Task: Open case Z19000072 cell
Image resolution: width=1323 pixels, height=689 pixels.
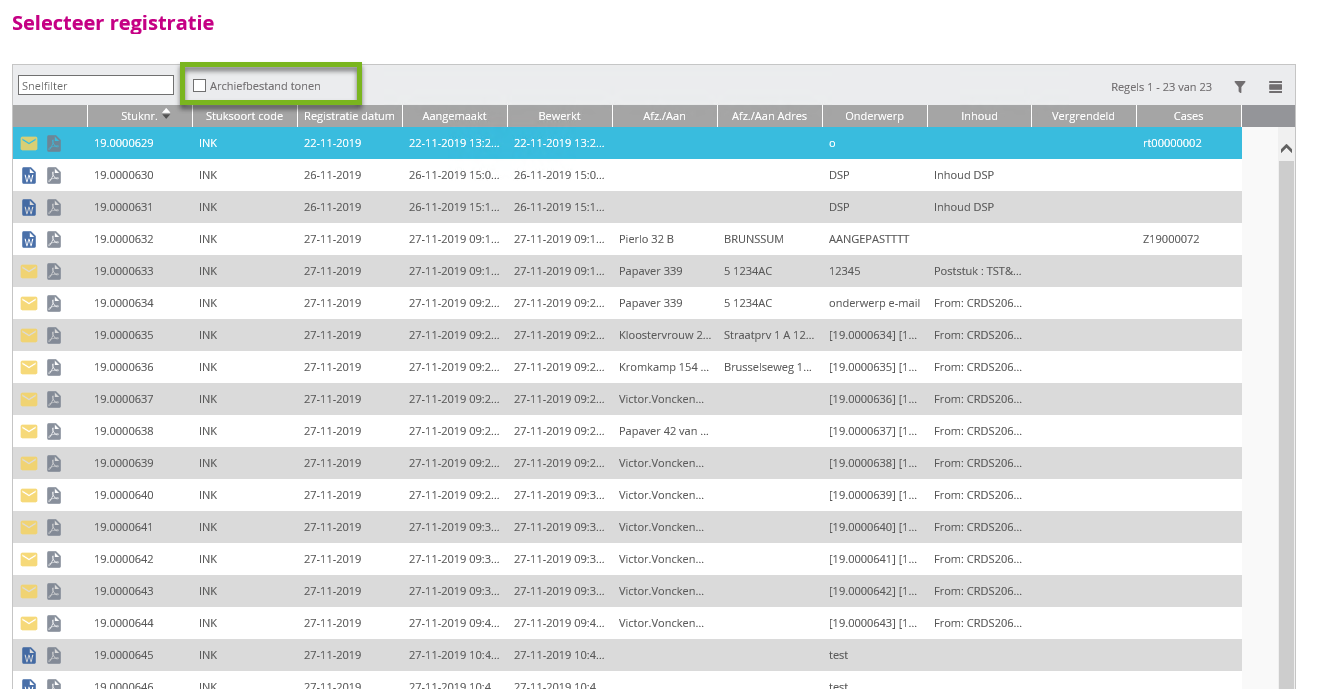Action: tap(1171, 239)
